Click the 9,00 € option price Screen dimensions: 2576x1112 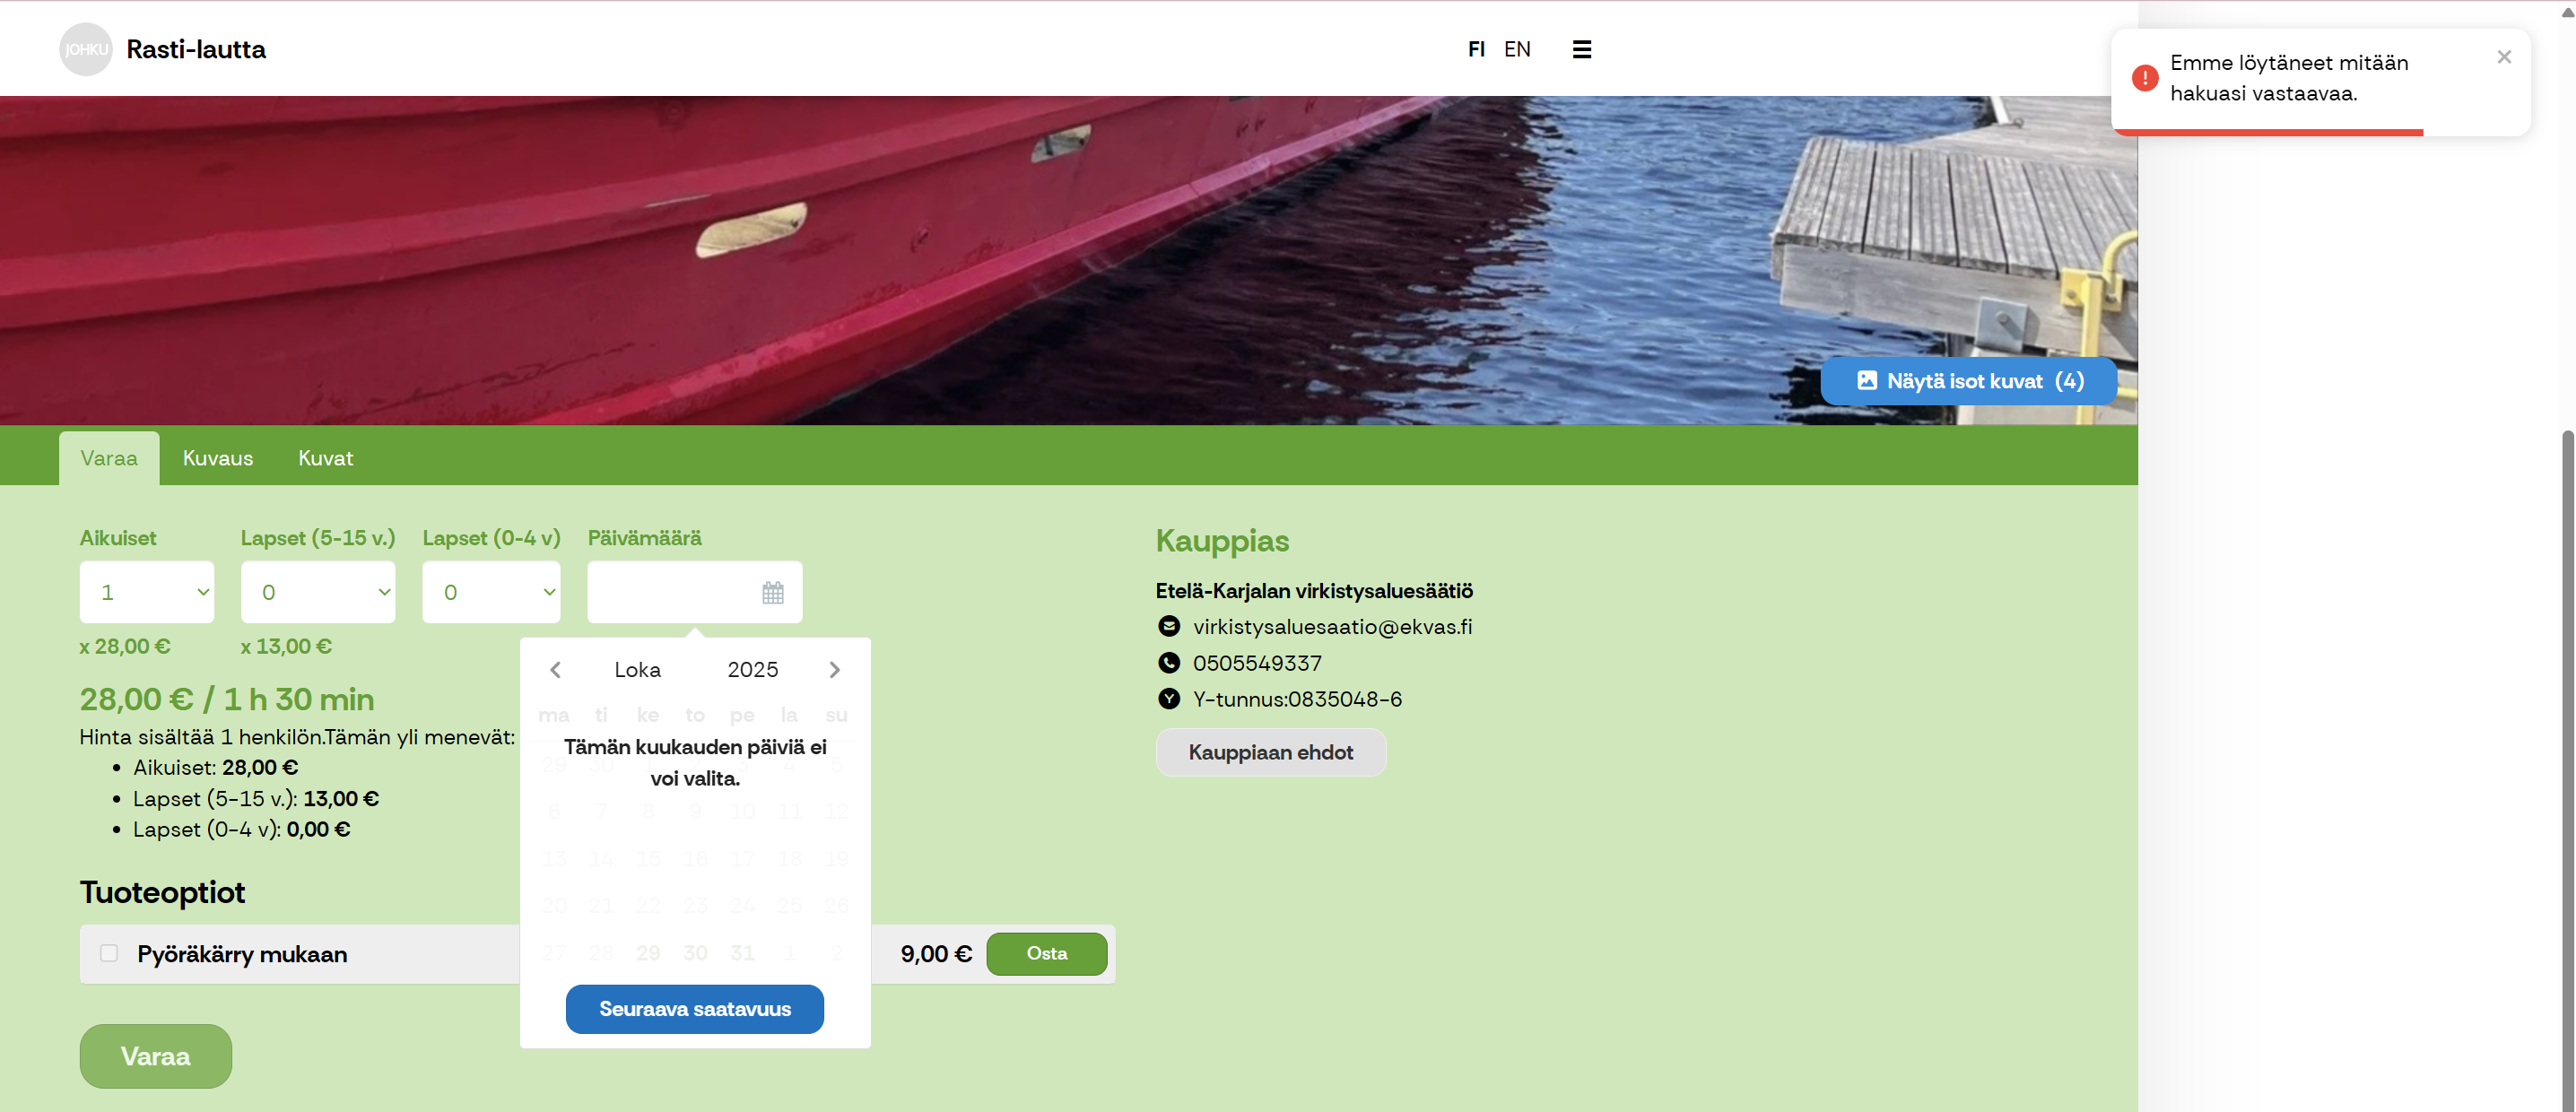[x=936, y=954]
